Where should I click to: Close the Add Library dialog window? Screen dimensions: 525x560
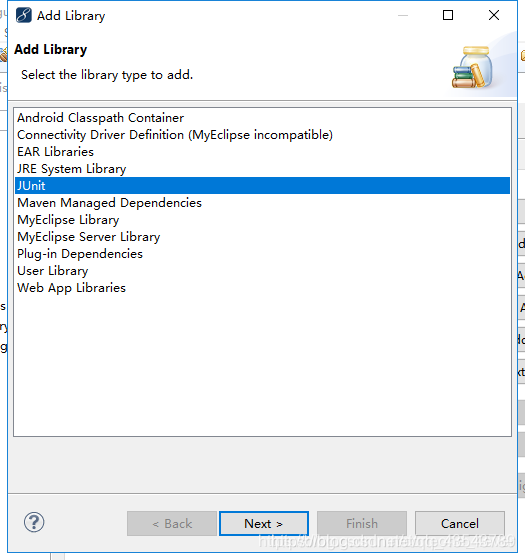[x=494, y=15]
